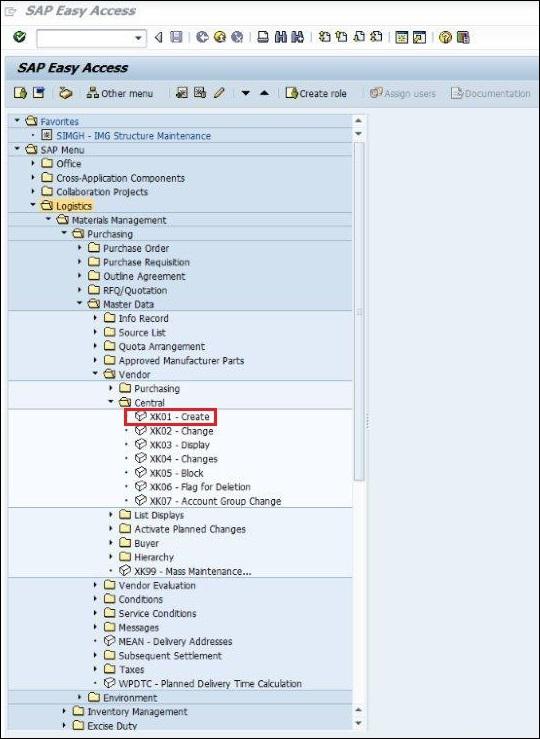
Task: Click the Create role button
Action: (316, 93)
